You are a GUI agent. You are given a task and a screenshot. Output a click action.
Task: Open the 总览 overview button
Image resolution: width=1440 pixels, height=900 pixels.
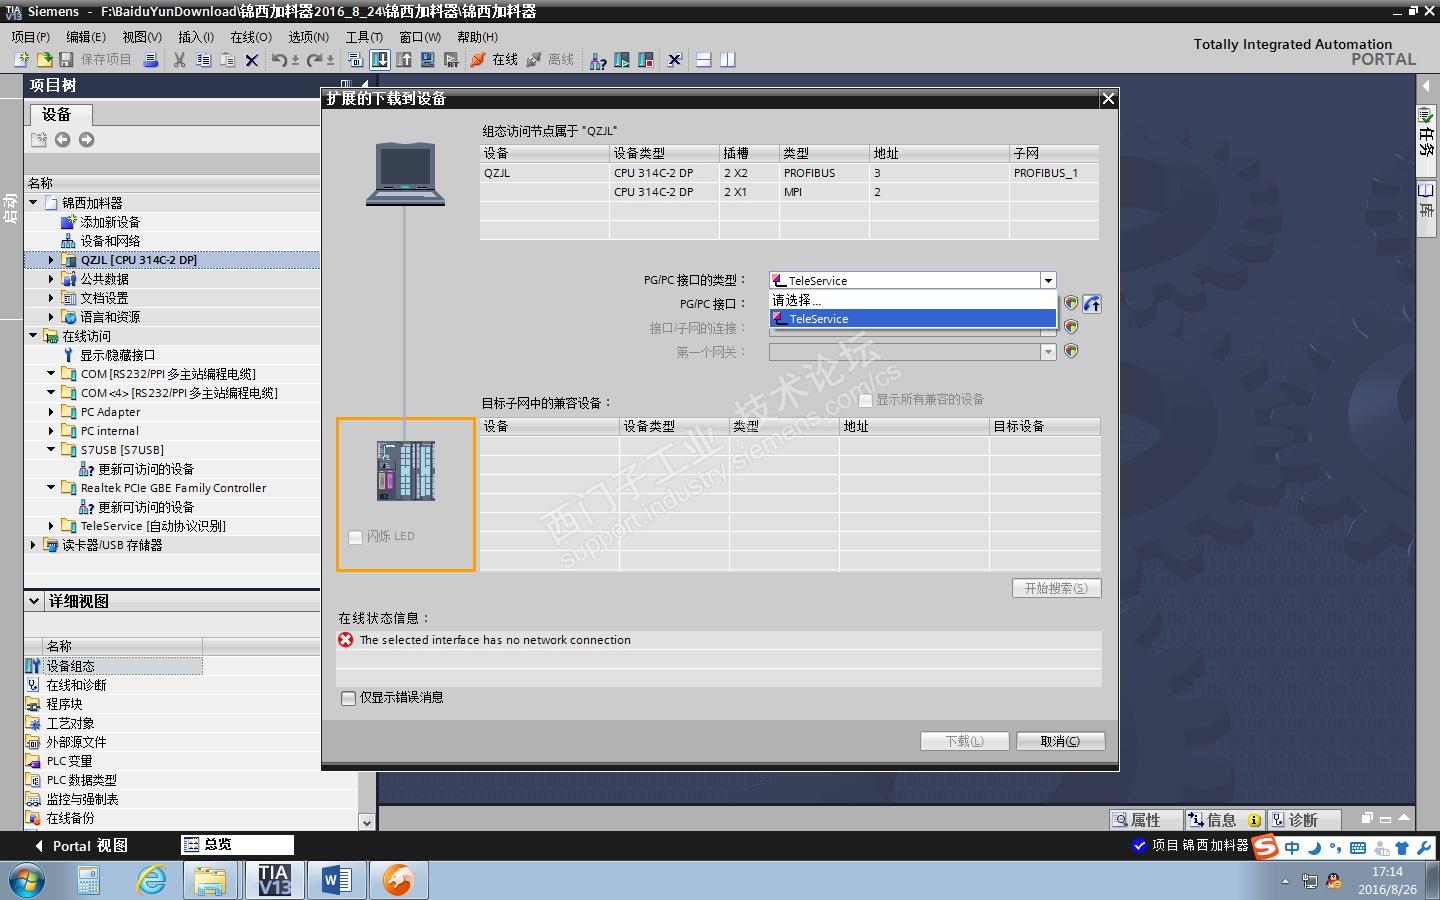[238, 845]
